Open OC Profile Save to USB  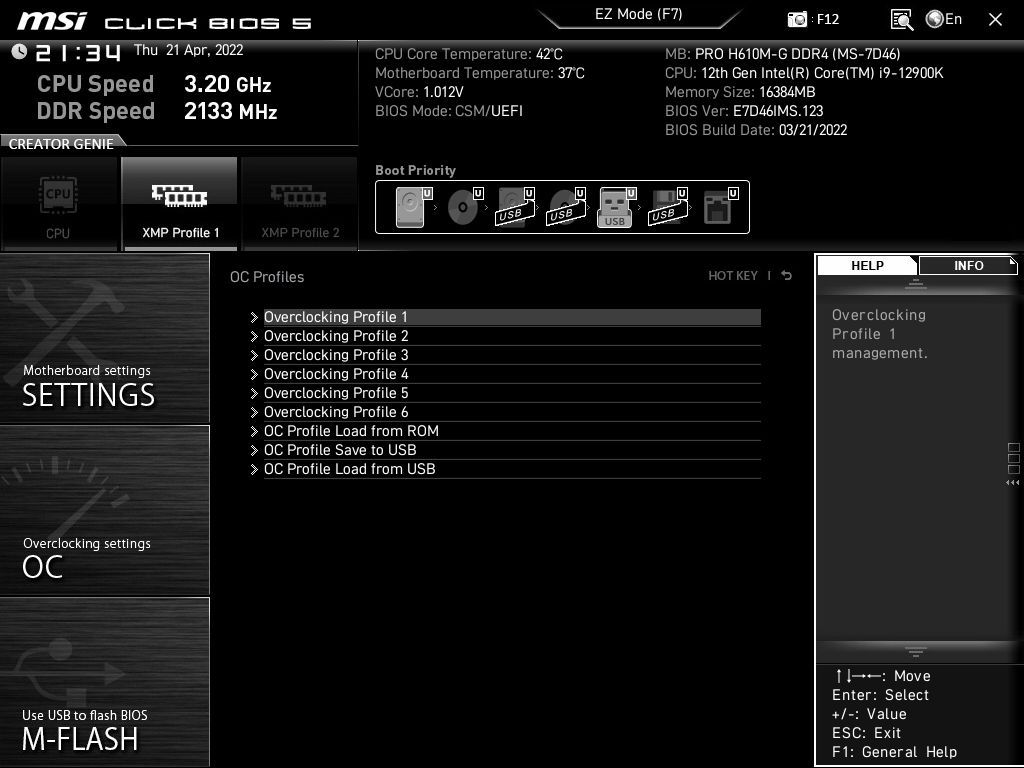tap(512, 449)
